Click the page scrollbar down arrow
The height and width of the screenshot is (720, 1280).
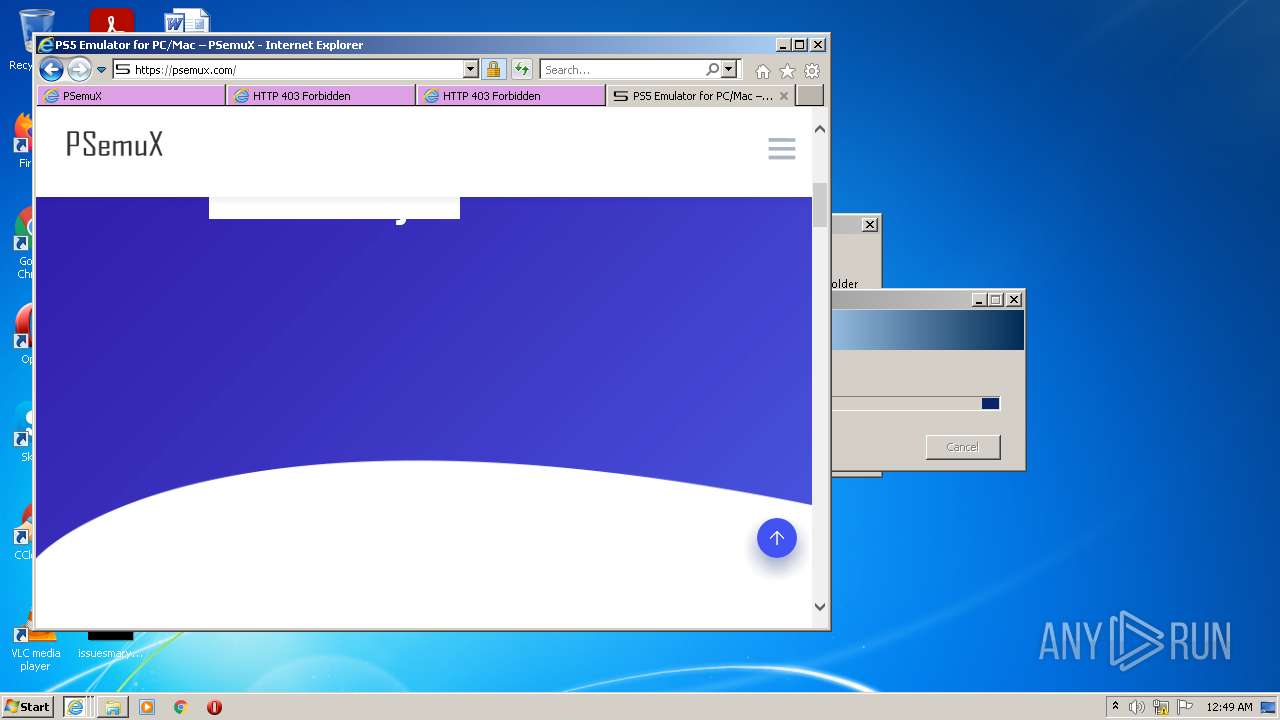pos(820,606)
